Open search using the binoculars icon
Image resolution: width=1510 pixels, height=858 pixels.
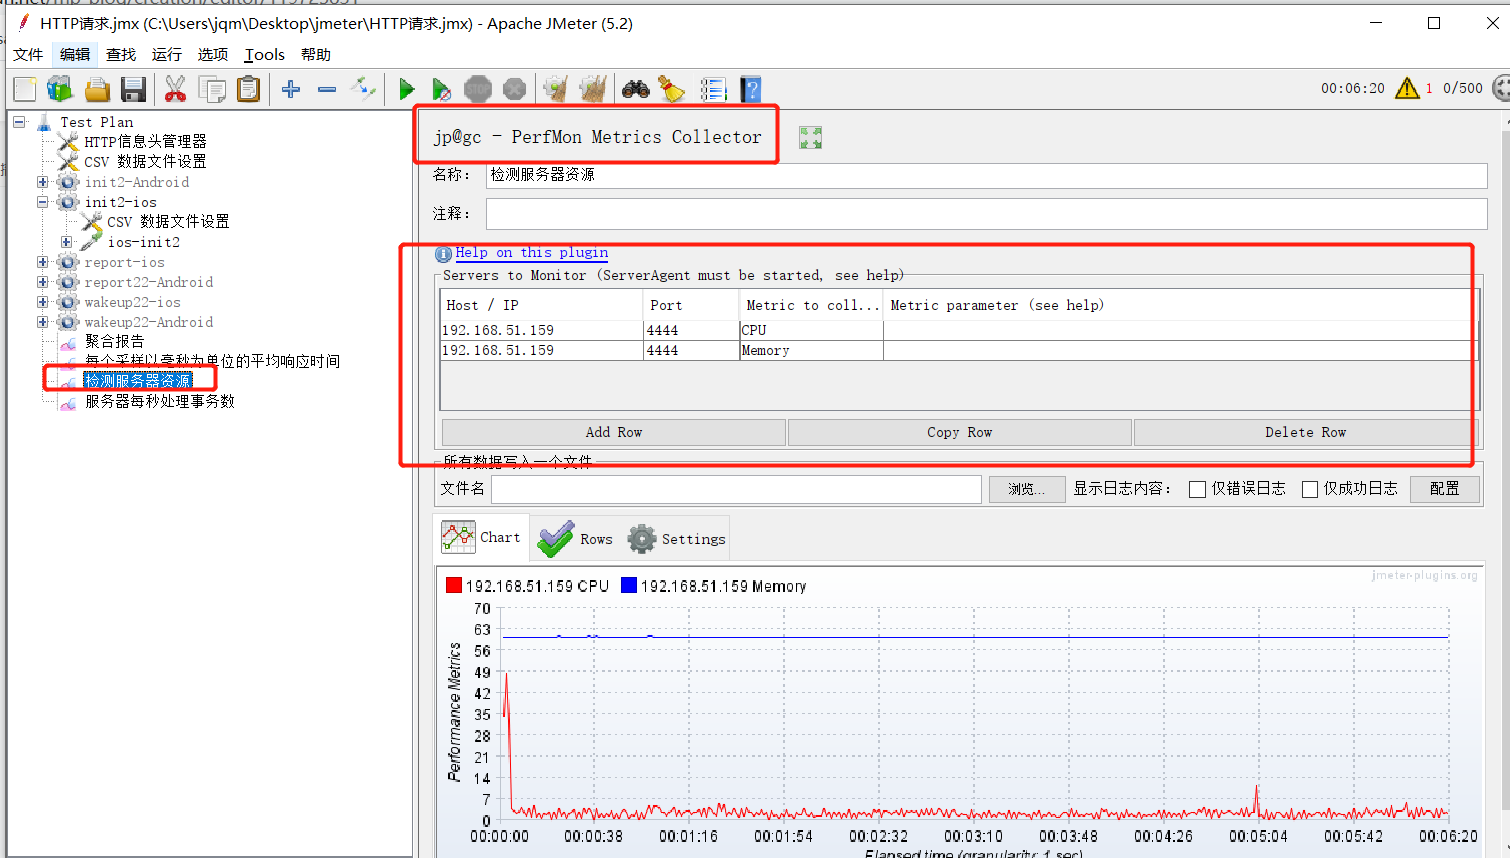634,89
